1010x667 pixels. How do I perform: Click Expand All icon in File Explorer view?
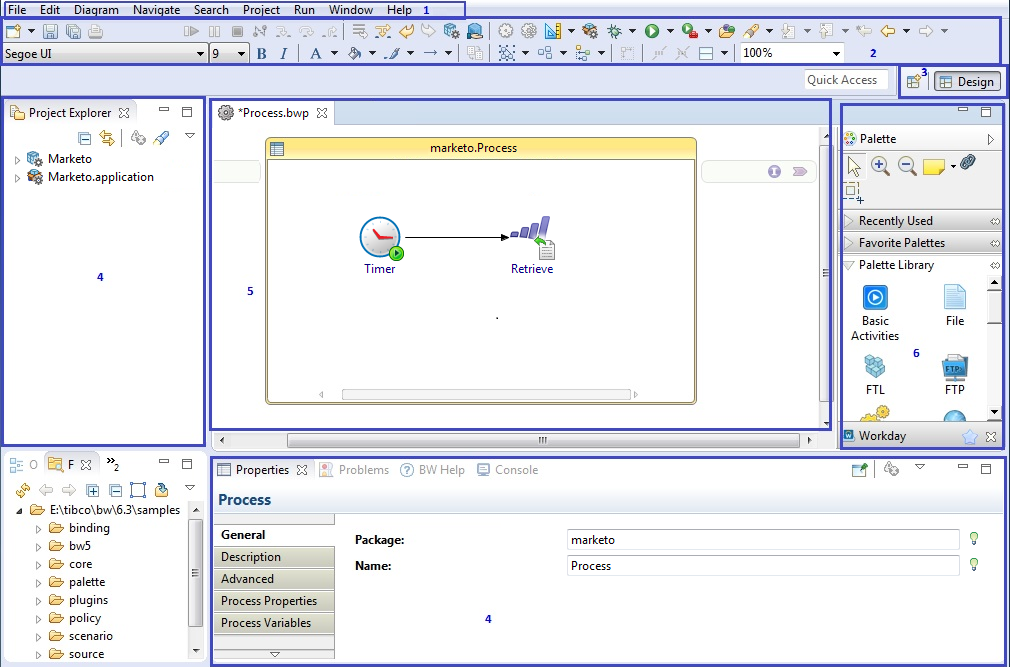tap(92, 491)
